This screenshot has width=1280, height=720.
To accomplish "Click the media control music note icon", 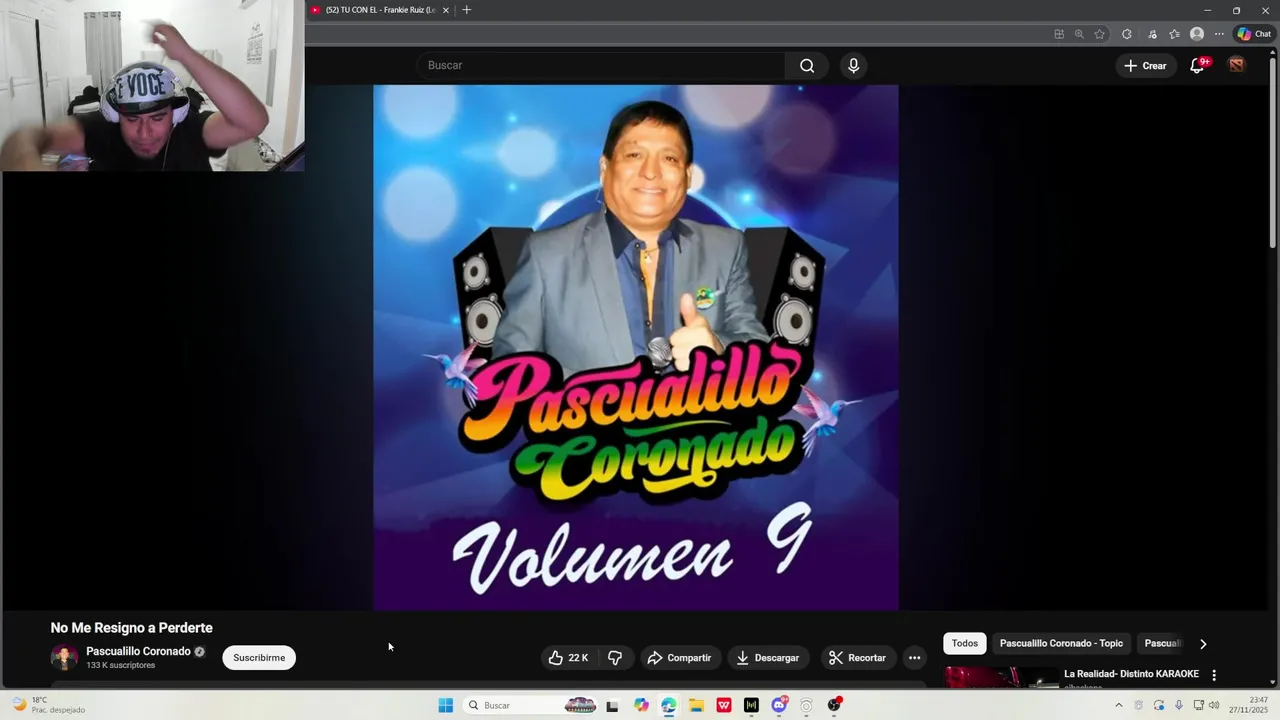I will point(1152,34).
